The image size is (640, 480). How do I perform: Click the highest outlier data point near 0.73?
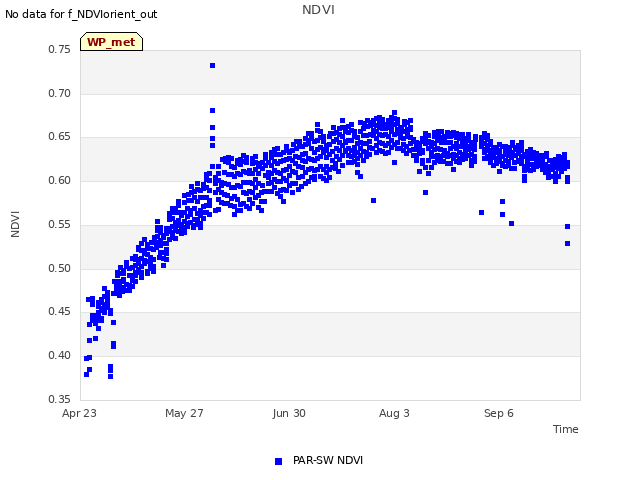click(x=212, y=65)
